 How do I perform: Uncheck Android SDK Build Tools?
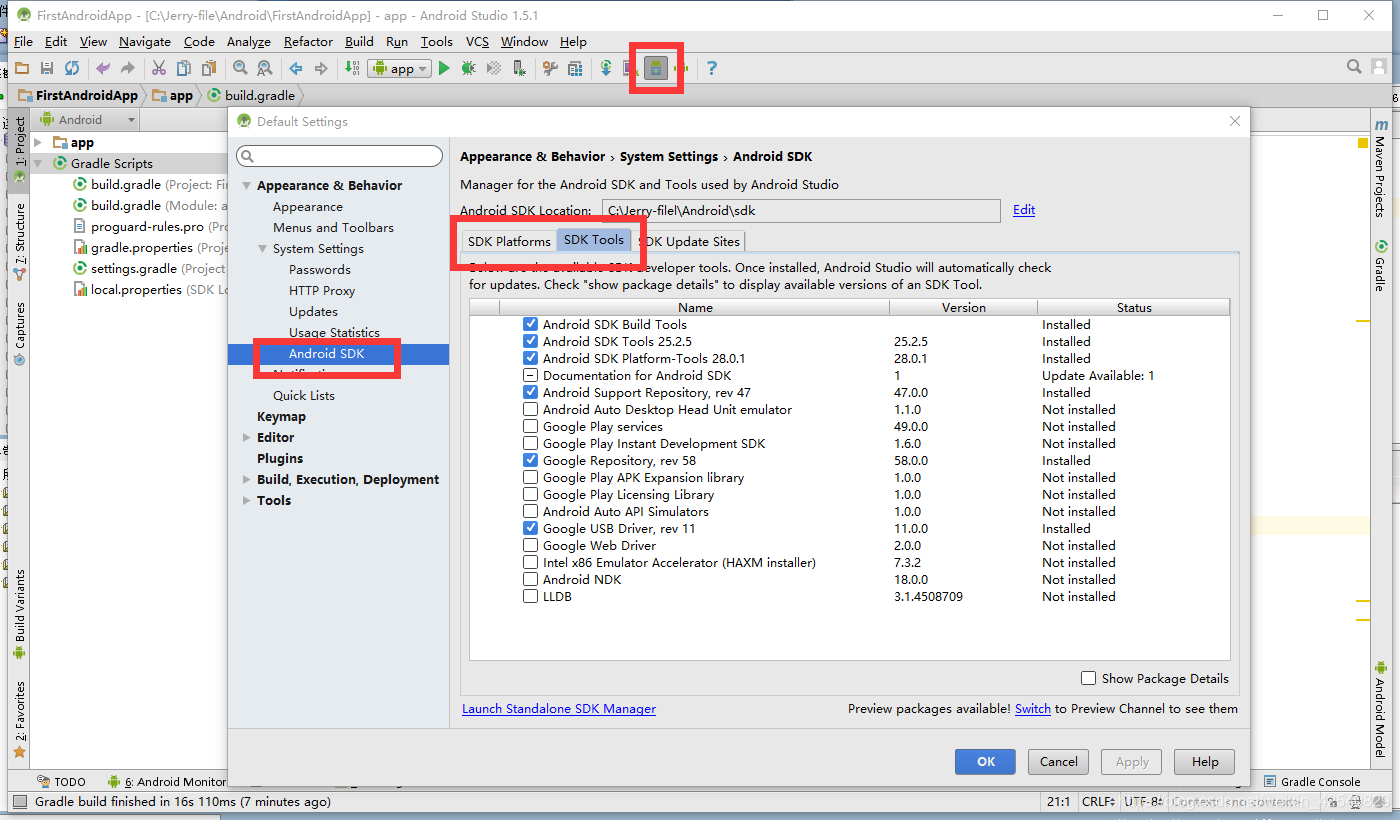pos(530,324)
